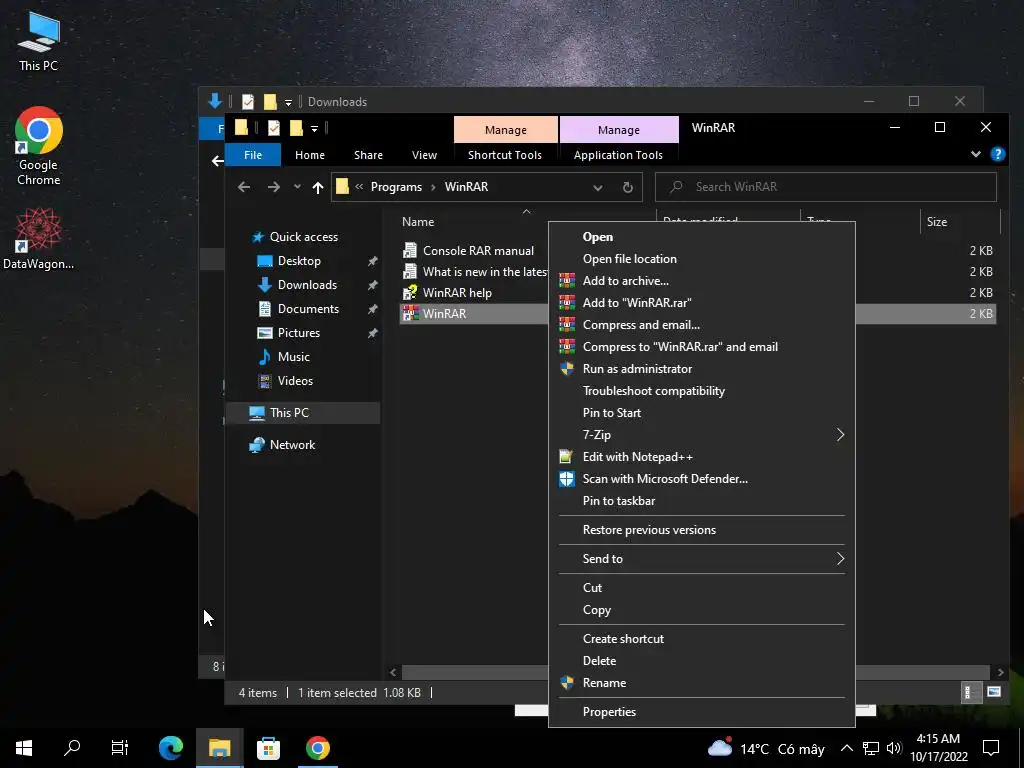
Task: Expand address bar path chevrons before Programs
Action: [359, 187]
